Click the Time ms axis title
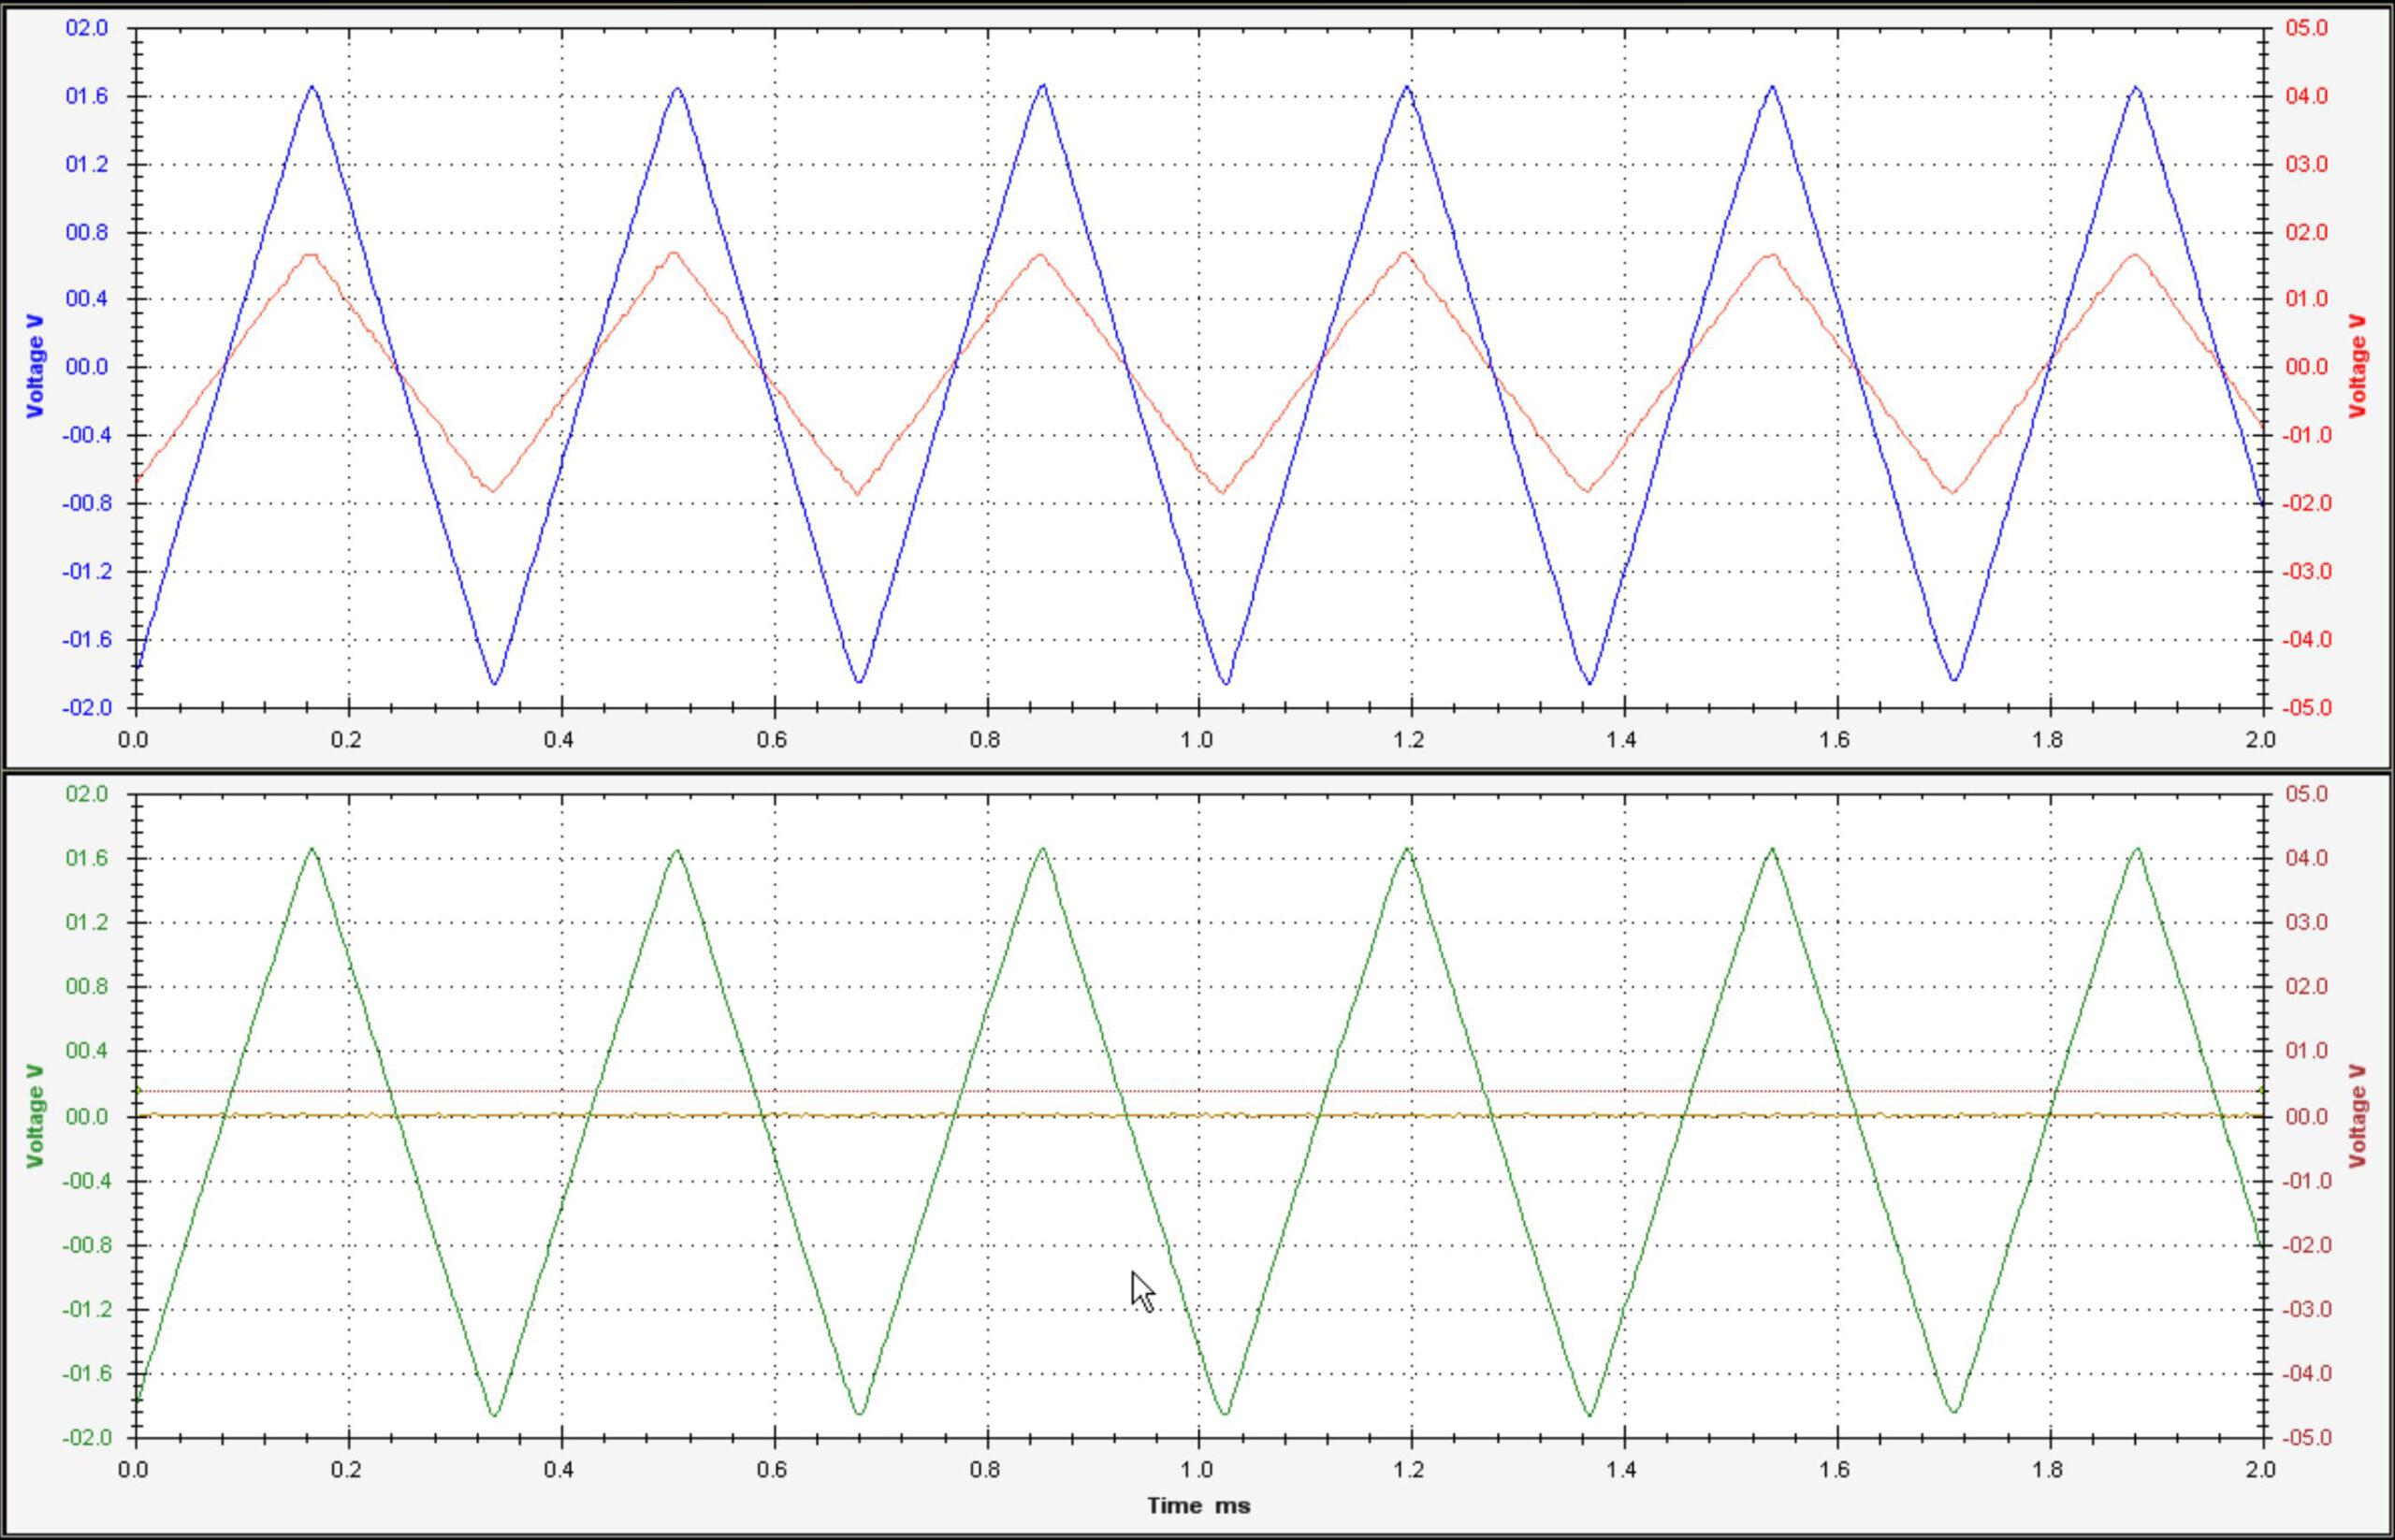Image resolution: width=2395 pixels, height=1540 pixels. (x=1198, y=1505)
